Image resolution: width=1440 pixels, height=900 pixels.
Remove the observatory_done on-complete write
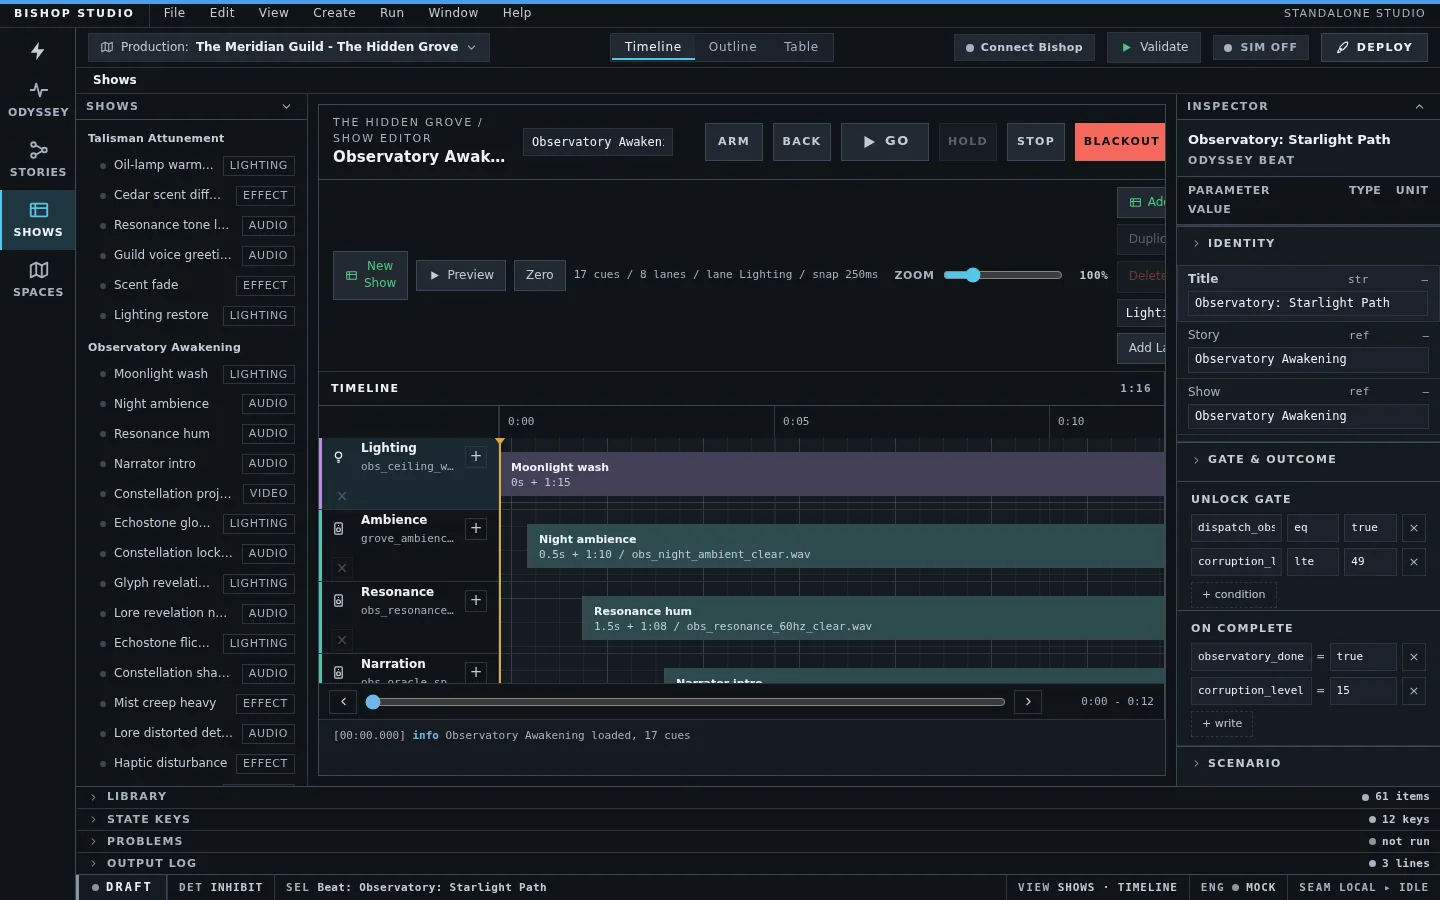pos(1413,657)
